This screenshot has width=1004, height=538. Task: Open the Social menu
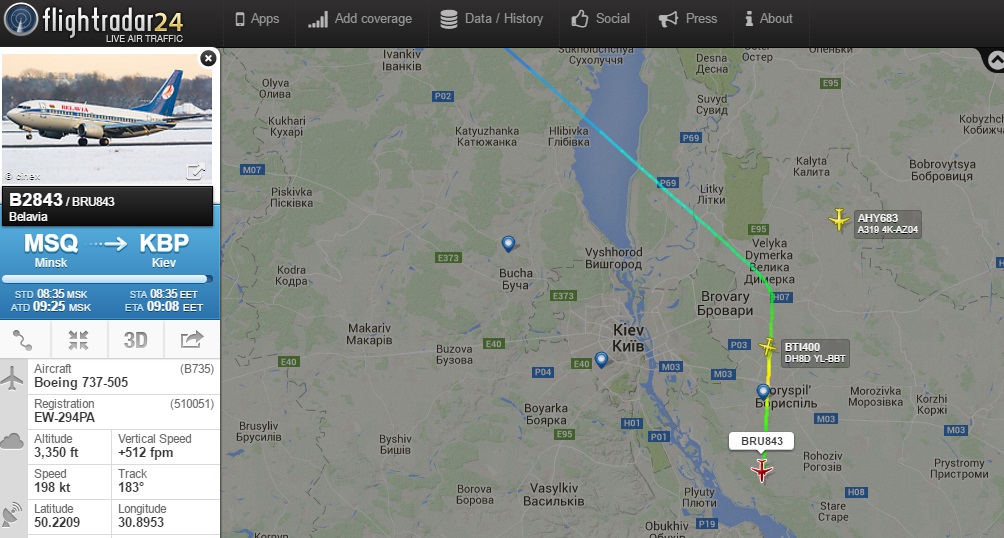click(x=601, y=19)
